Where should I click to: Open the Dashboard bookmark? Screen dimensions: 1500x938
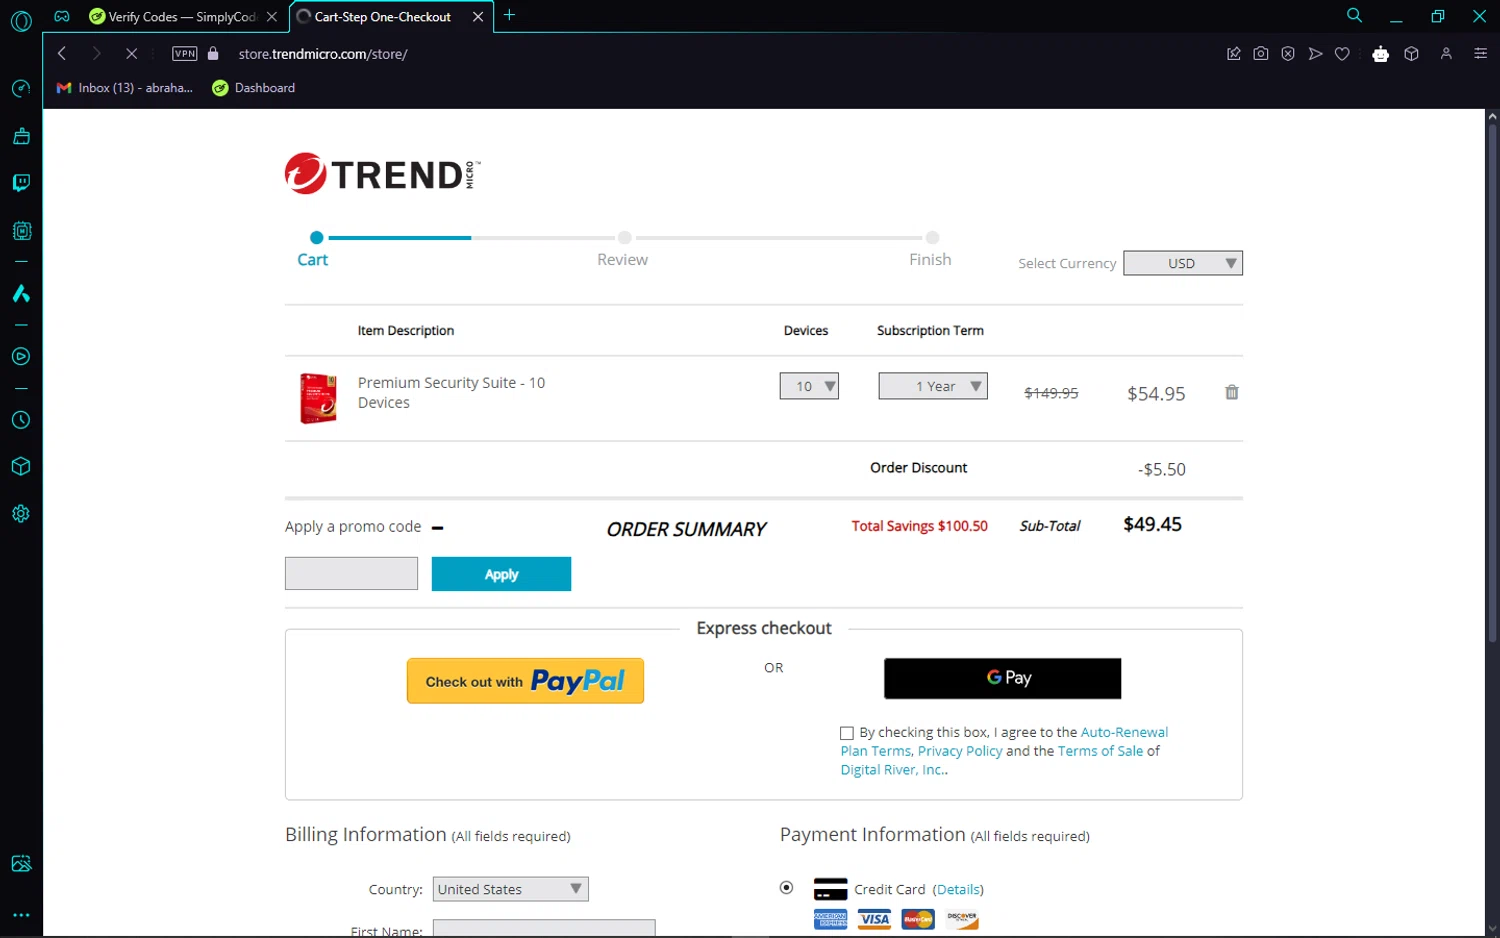(x=254, y=88)
